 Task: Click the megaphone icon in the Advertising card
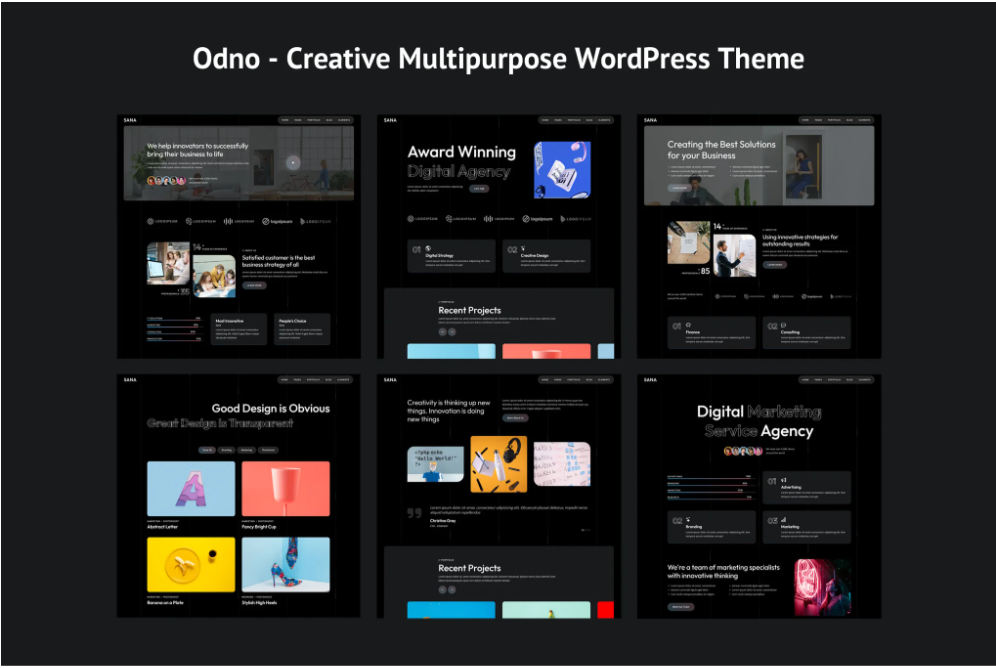tap(783, 480)
